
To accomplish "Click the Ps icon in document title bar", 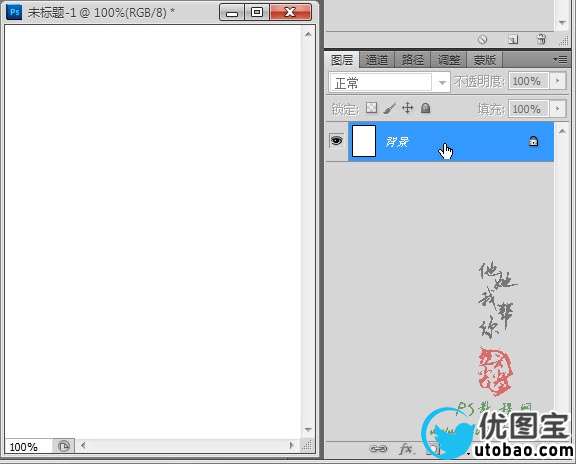I will (x=14, y=12).
